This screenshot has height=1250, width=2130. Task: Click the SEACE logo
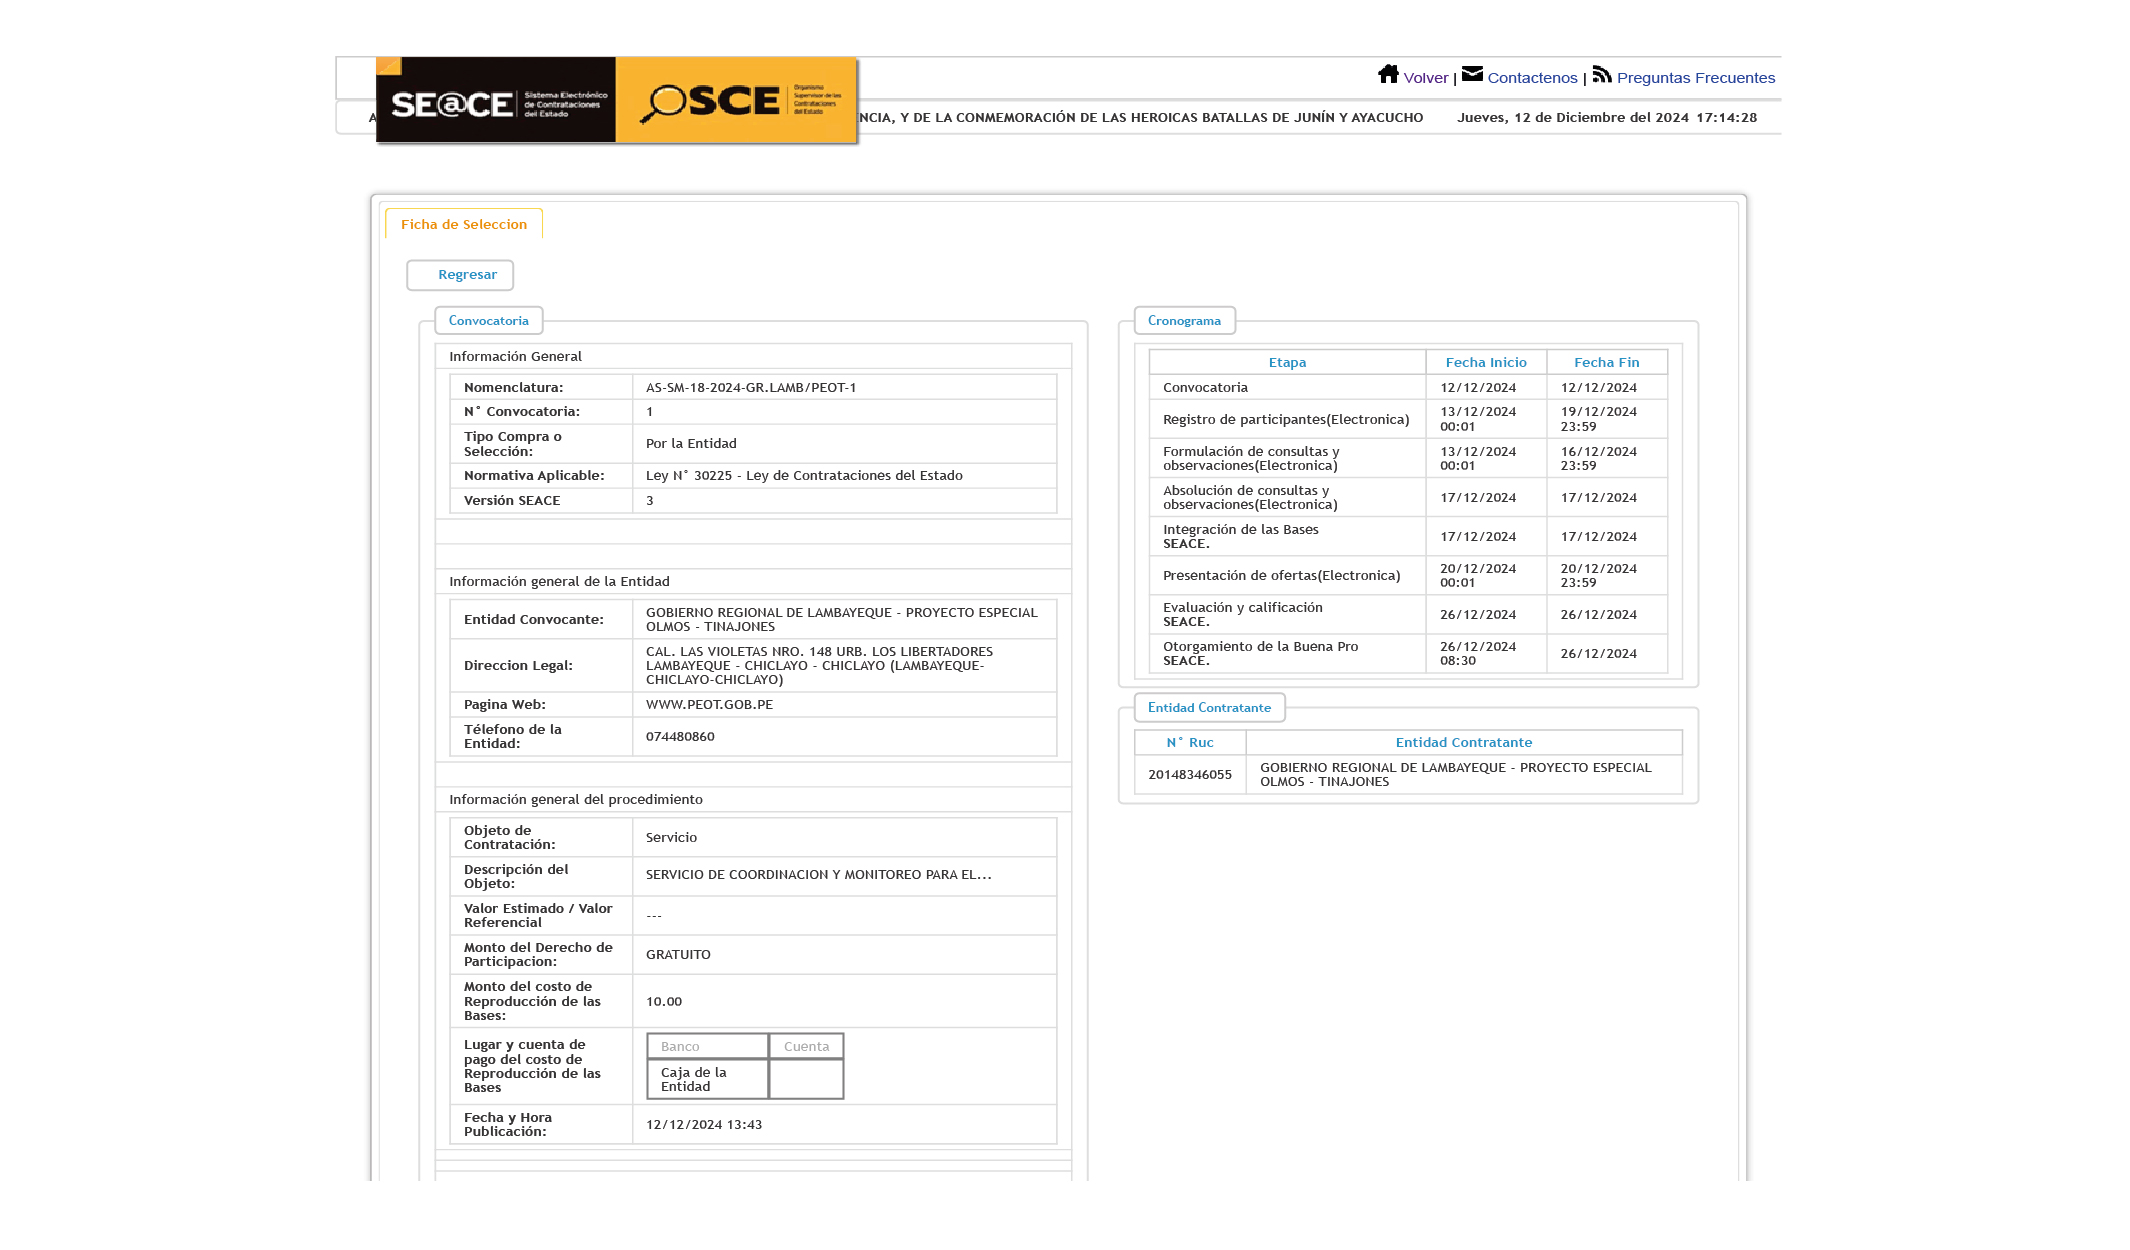click(496, 101)
